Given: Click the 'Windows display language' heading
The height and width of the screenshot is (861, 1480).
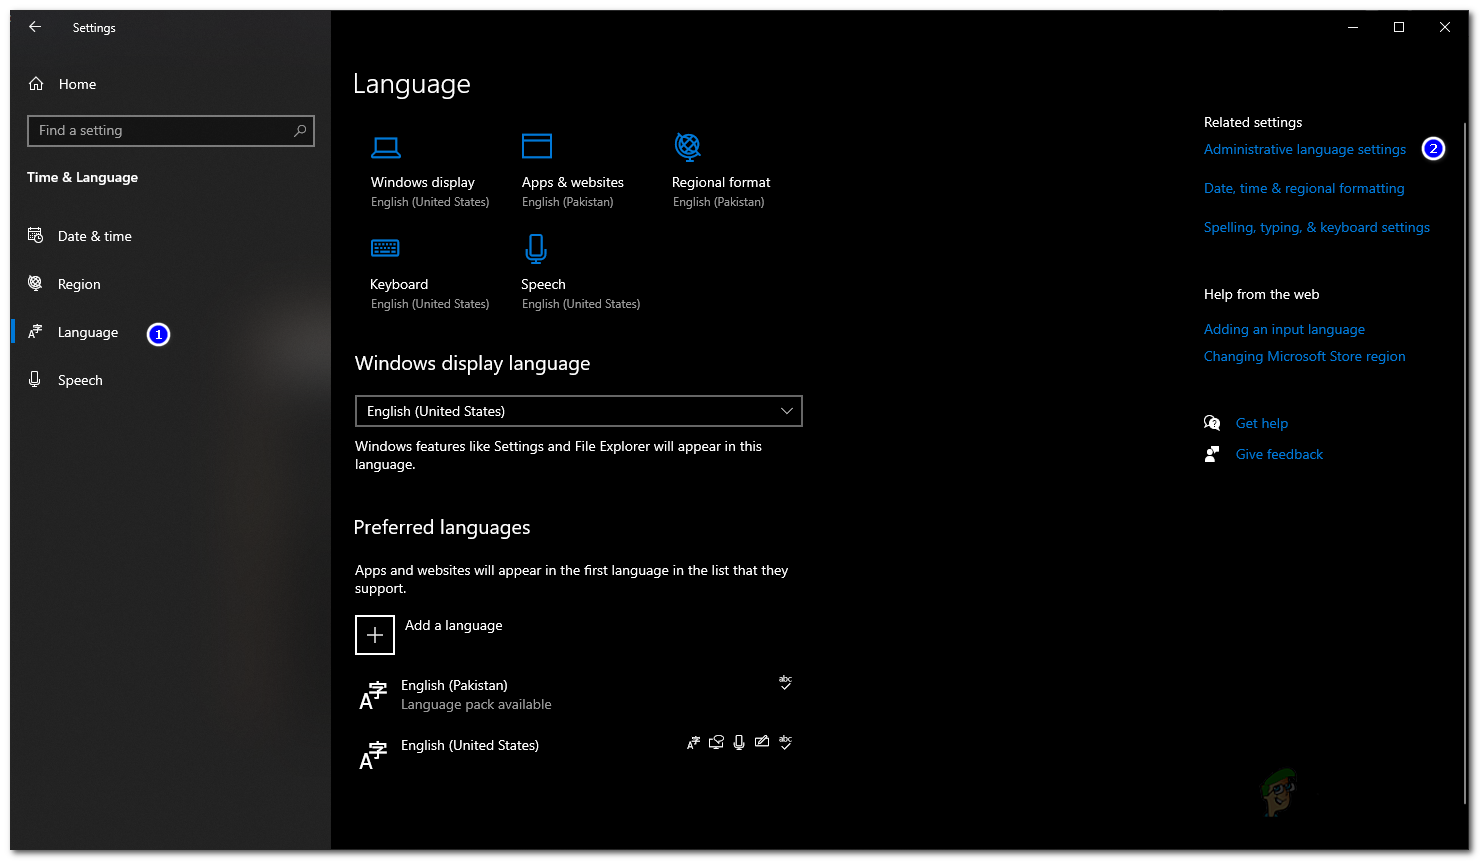Looking at the screenshot, I should click(472, 363).
